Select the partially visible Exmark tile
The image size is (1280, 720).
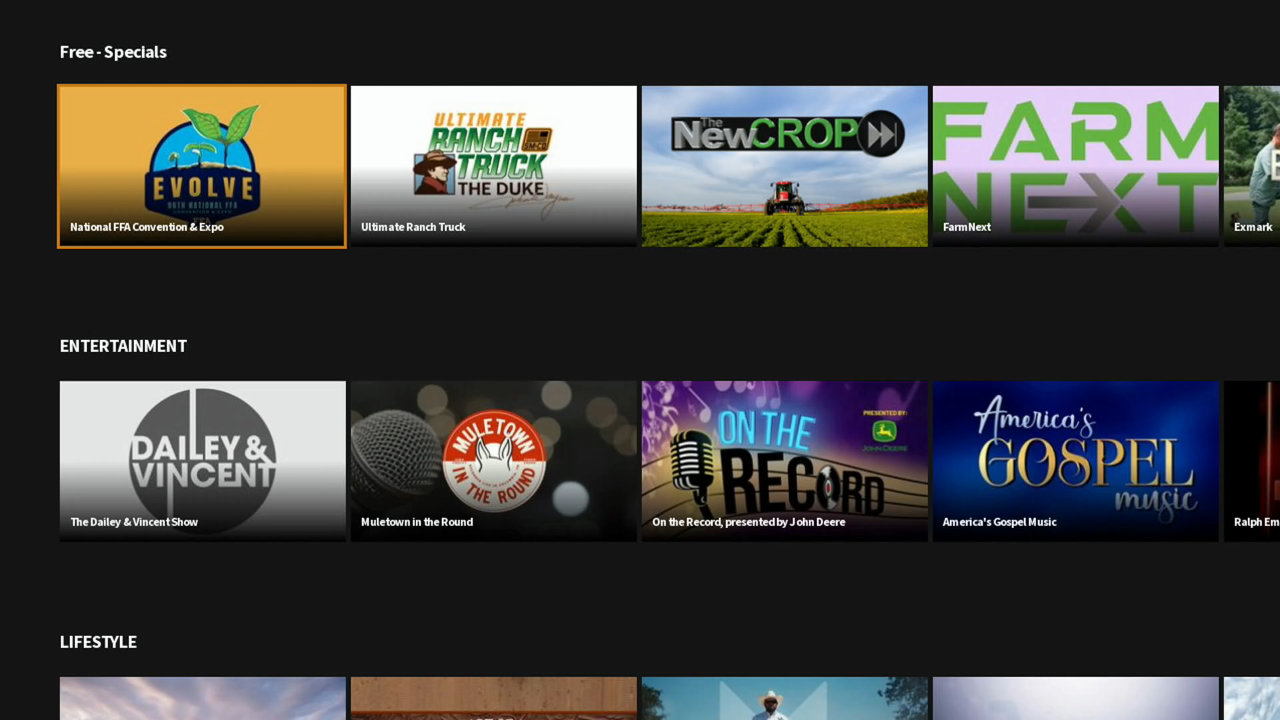click(x=1252, y=166)
